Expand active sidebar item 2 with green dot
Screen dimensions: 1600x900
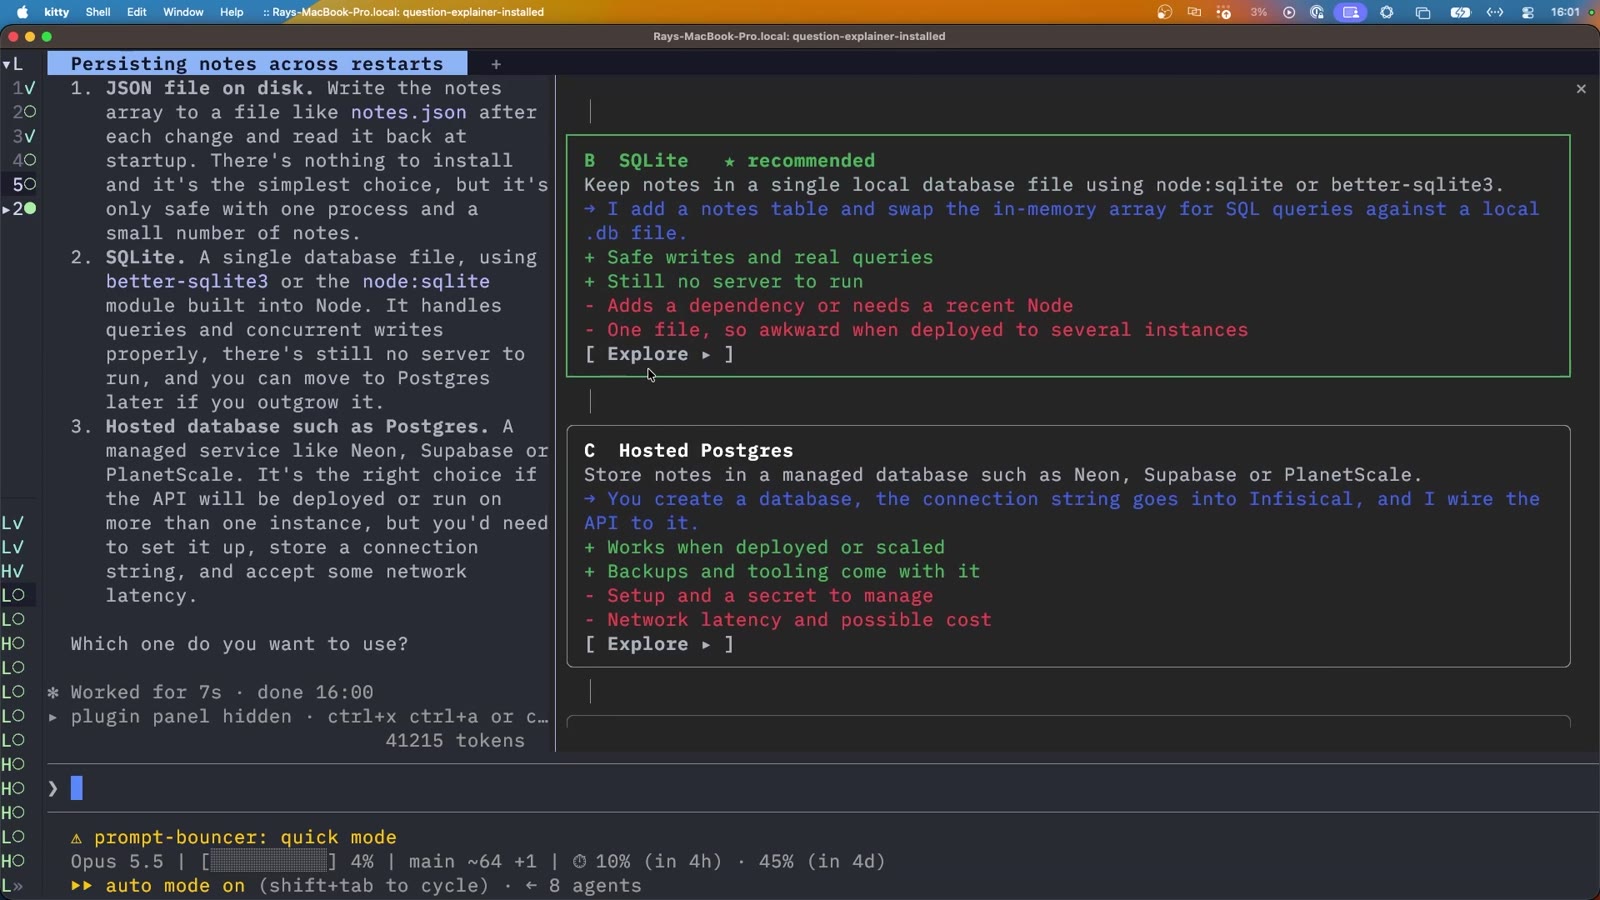(x=19, y=209)
